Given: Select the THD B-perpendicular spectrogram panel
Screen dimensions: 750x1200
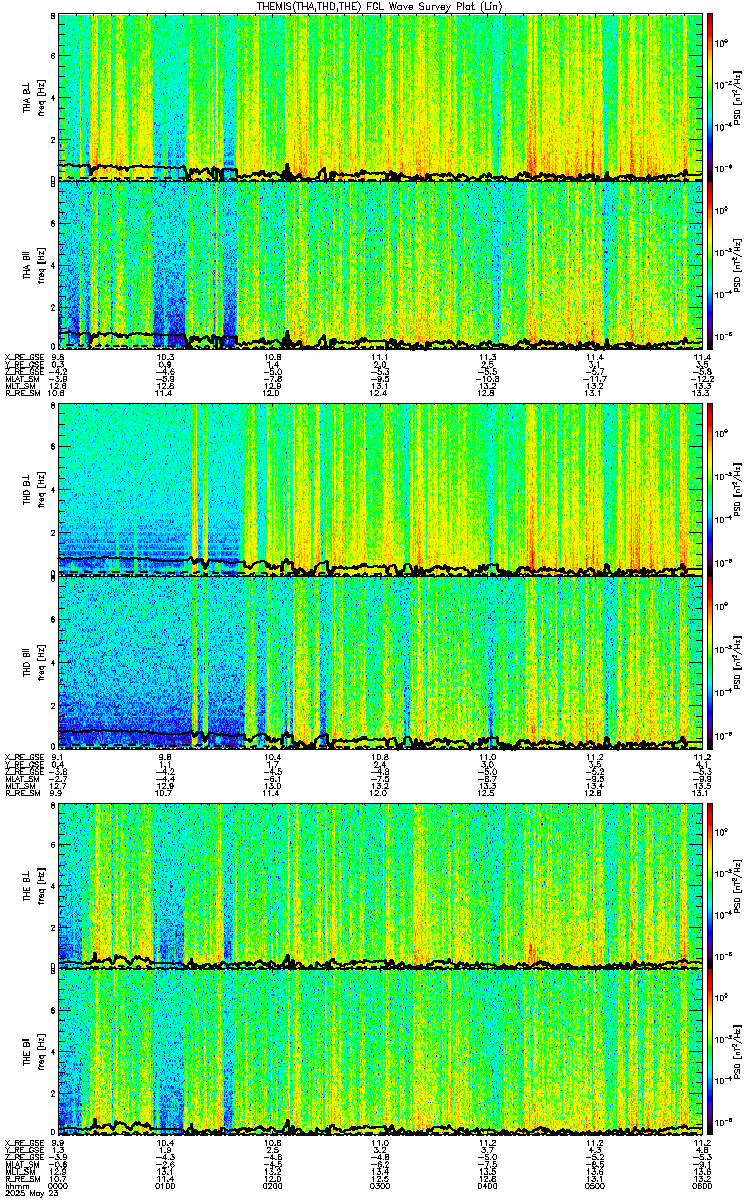Looking at the screenshot, I should [x=380, y=490].
